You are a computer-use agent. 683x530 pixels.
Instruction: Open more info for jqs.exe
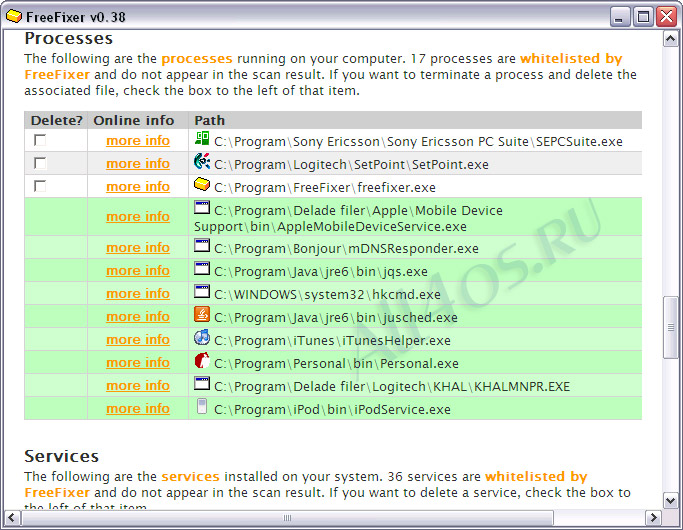click(x=138, y=270)
